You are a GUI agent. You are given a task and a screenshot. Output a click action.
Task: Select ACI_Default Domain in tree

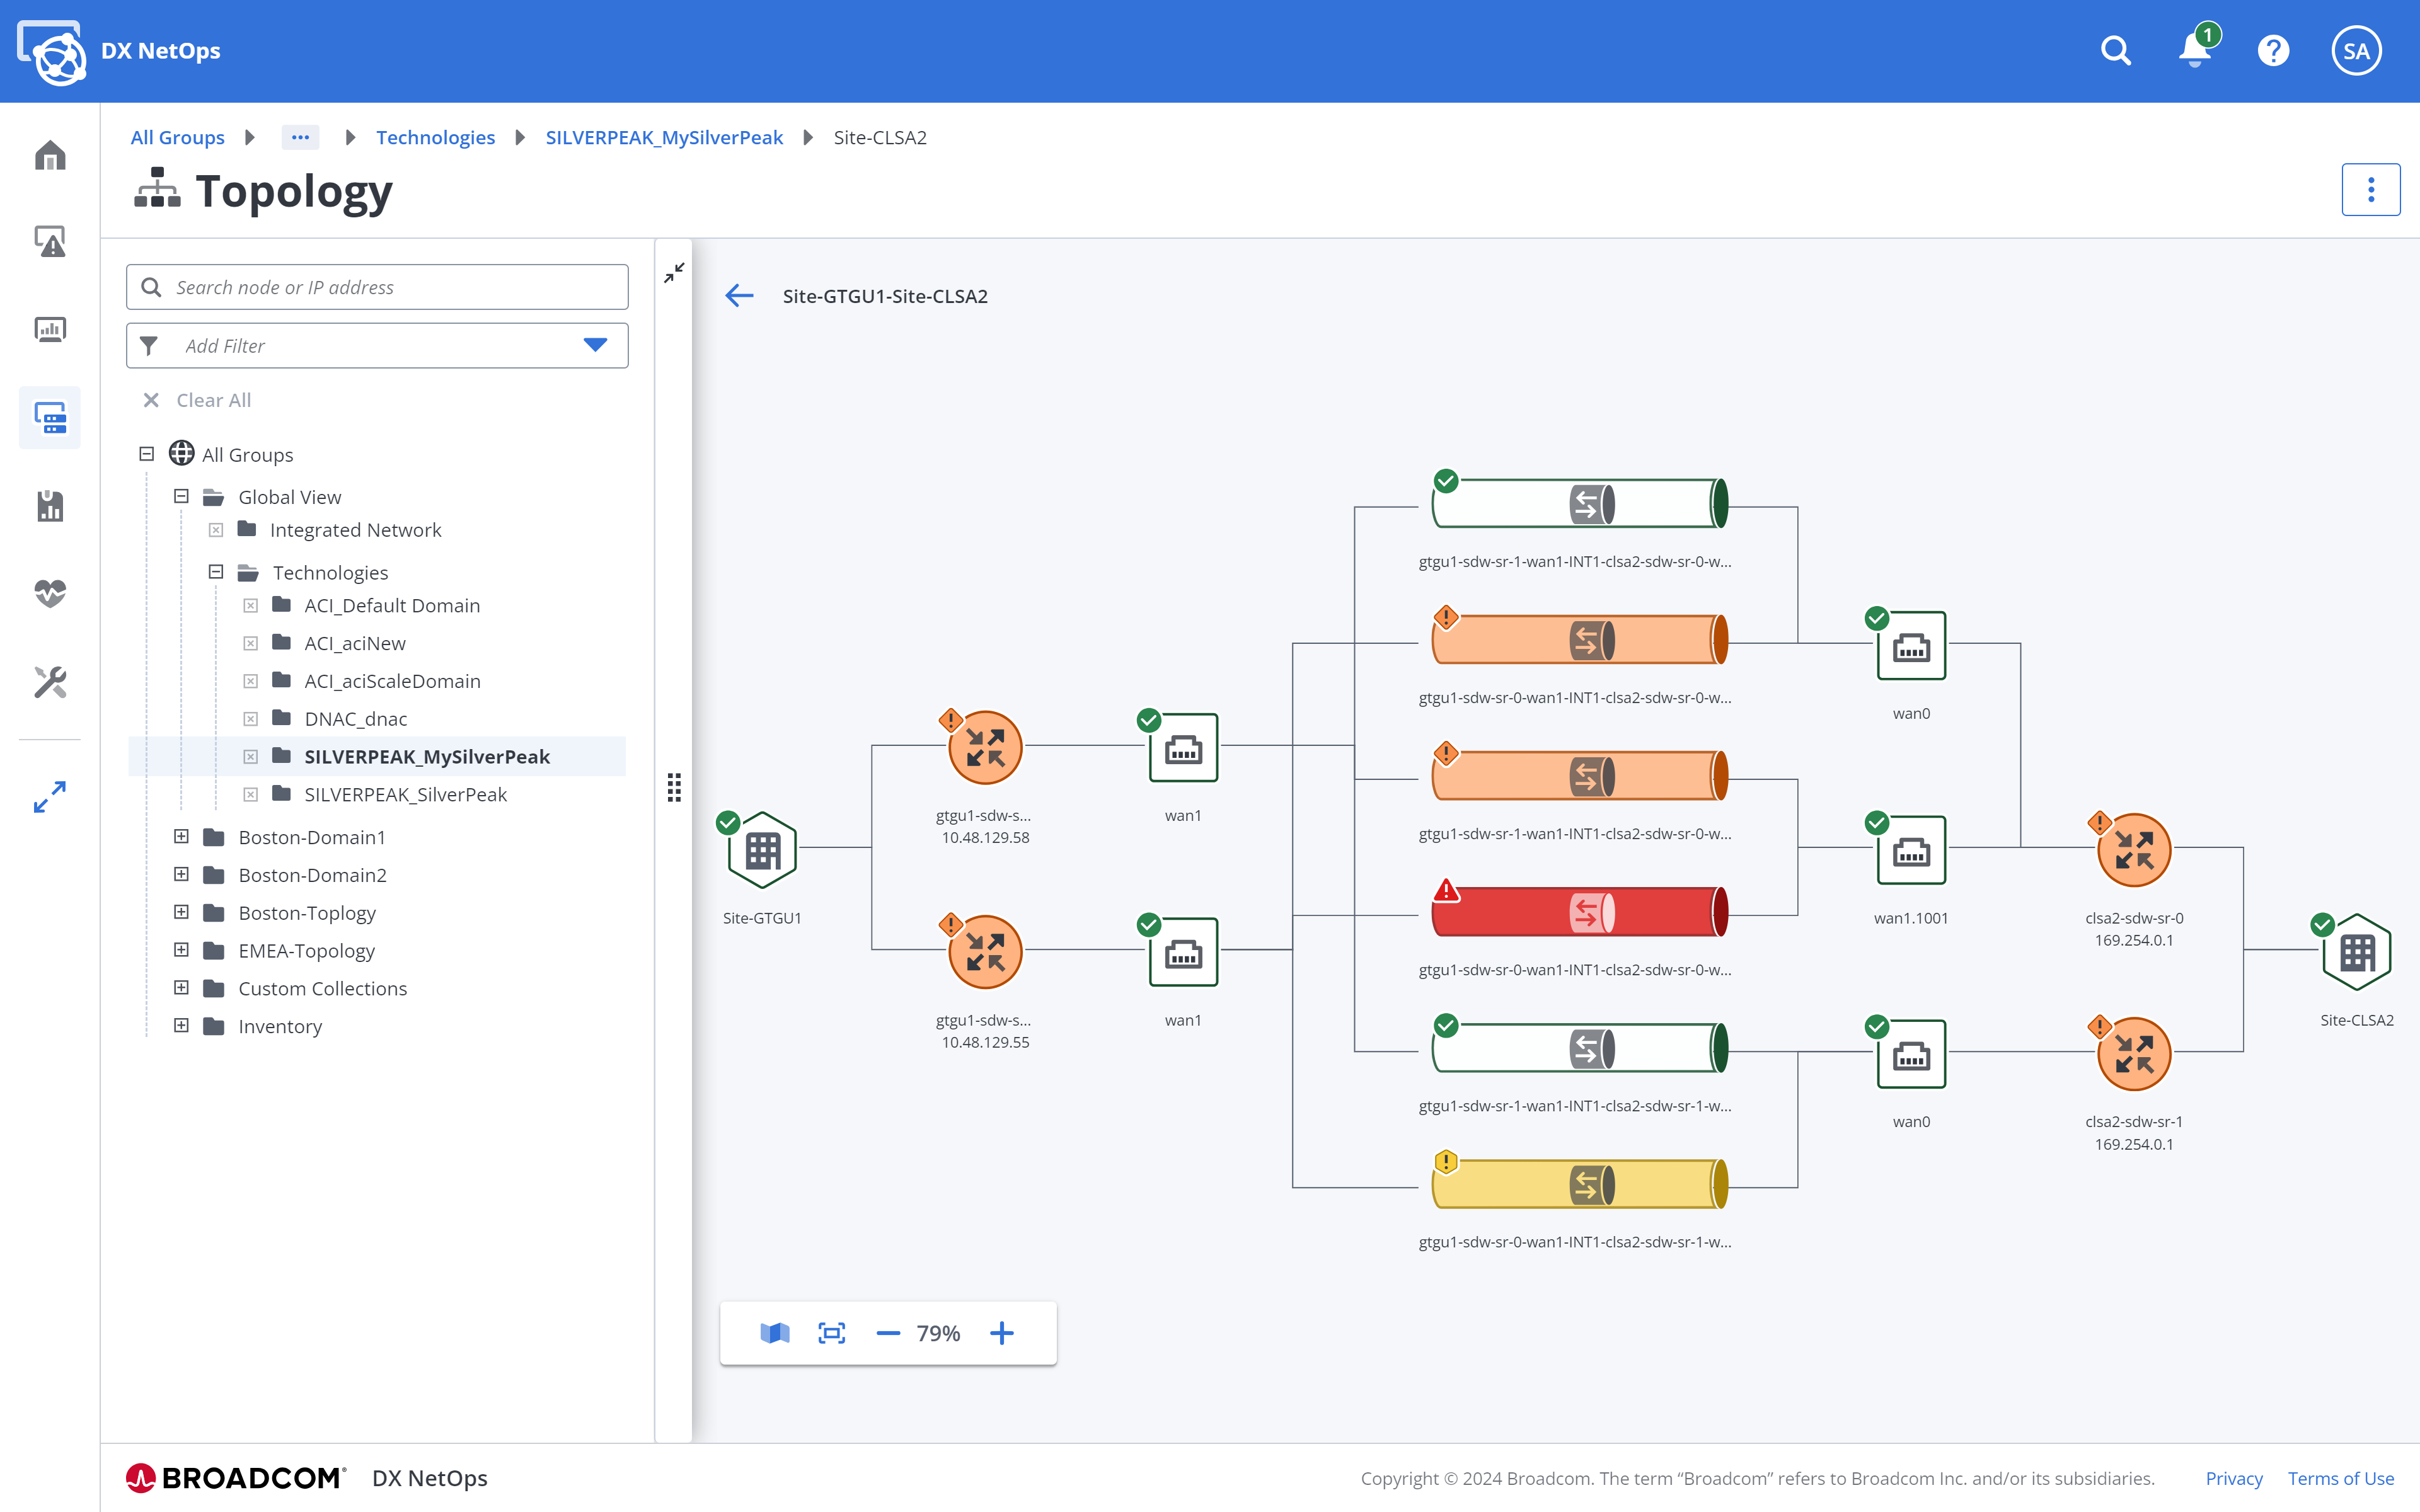click(392, 605)
